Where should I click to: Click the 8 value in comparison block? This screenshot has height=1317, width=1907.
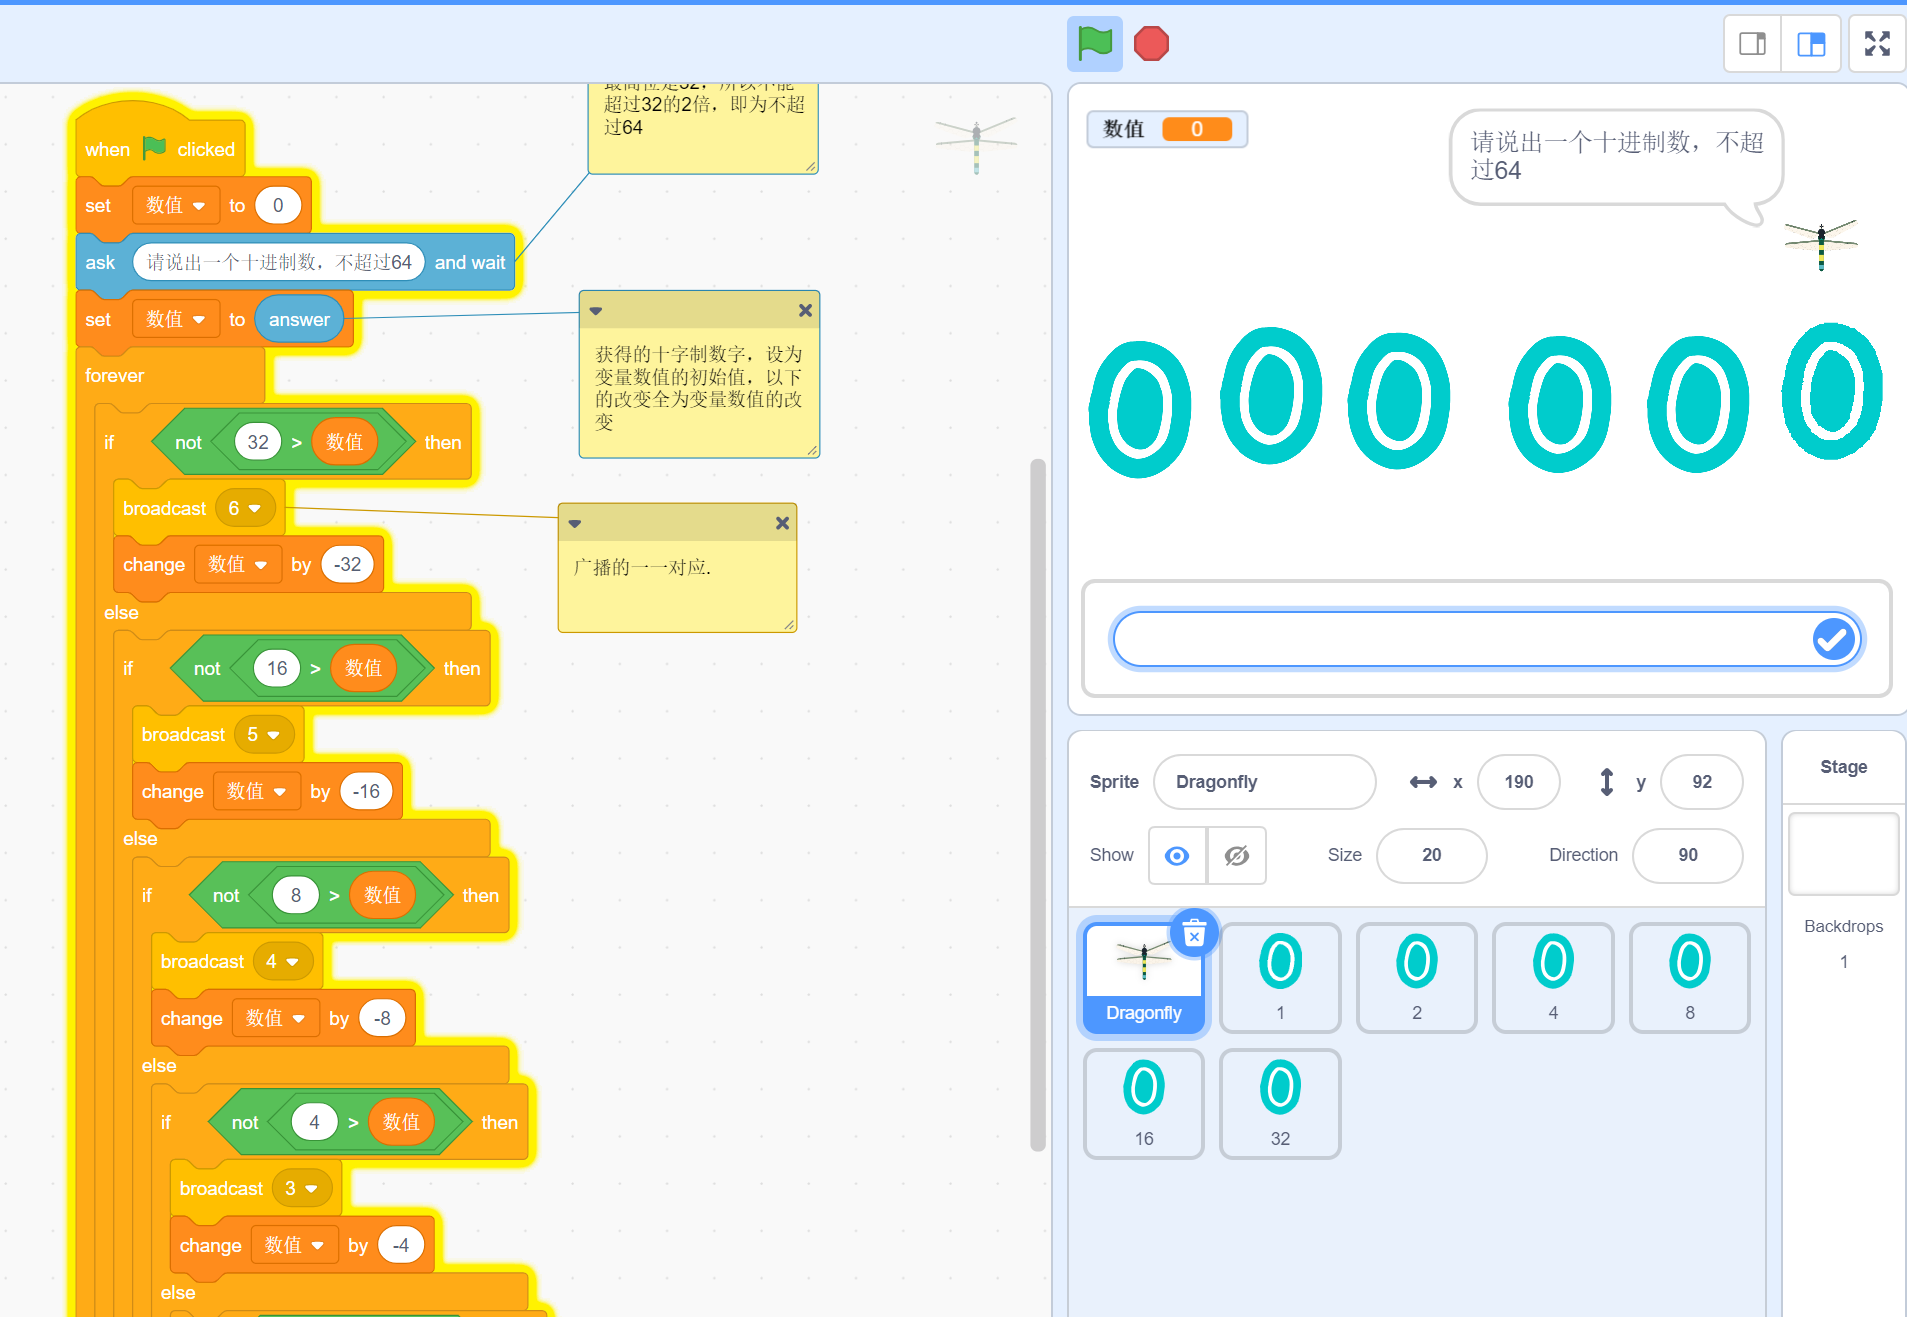tap(296, 895)
